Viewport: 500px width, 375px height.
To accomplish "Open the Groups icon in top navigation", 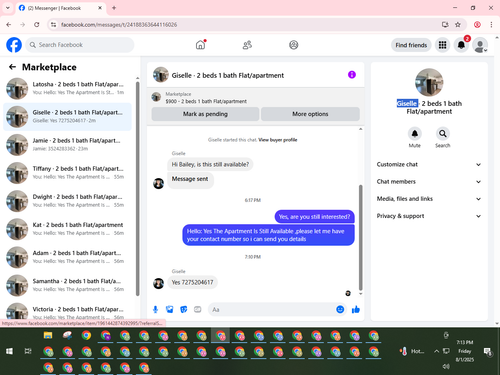I will tap(294, 45).
